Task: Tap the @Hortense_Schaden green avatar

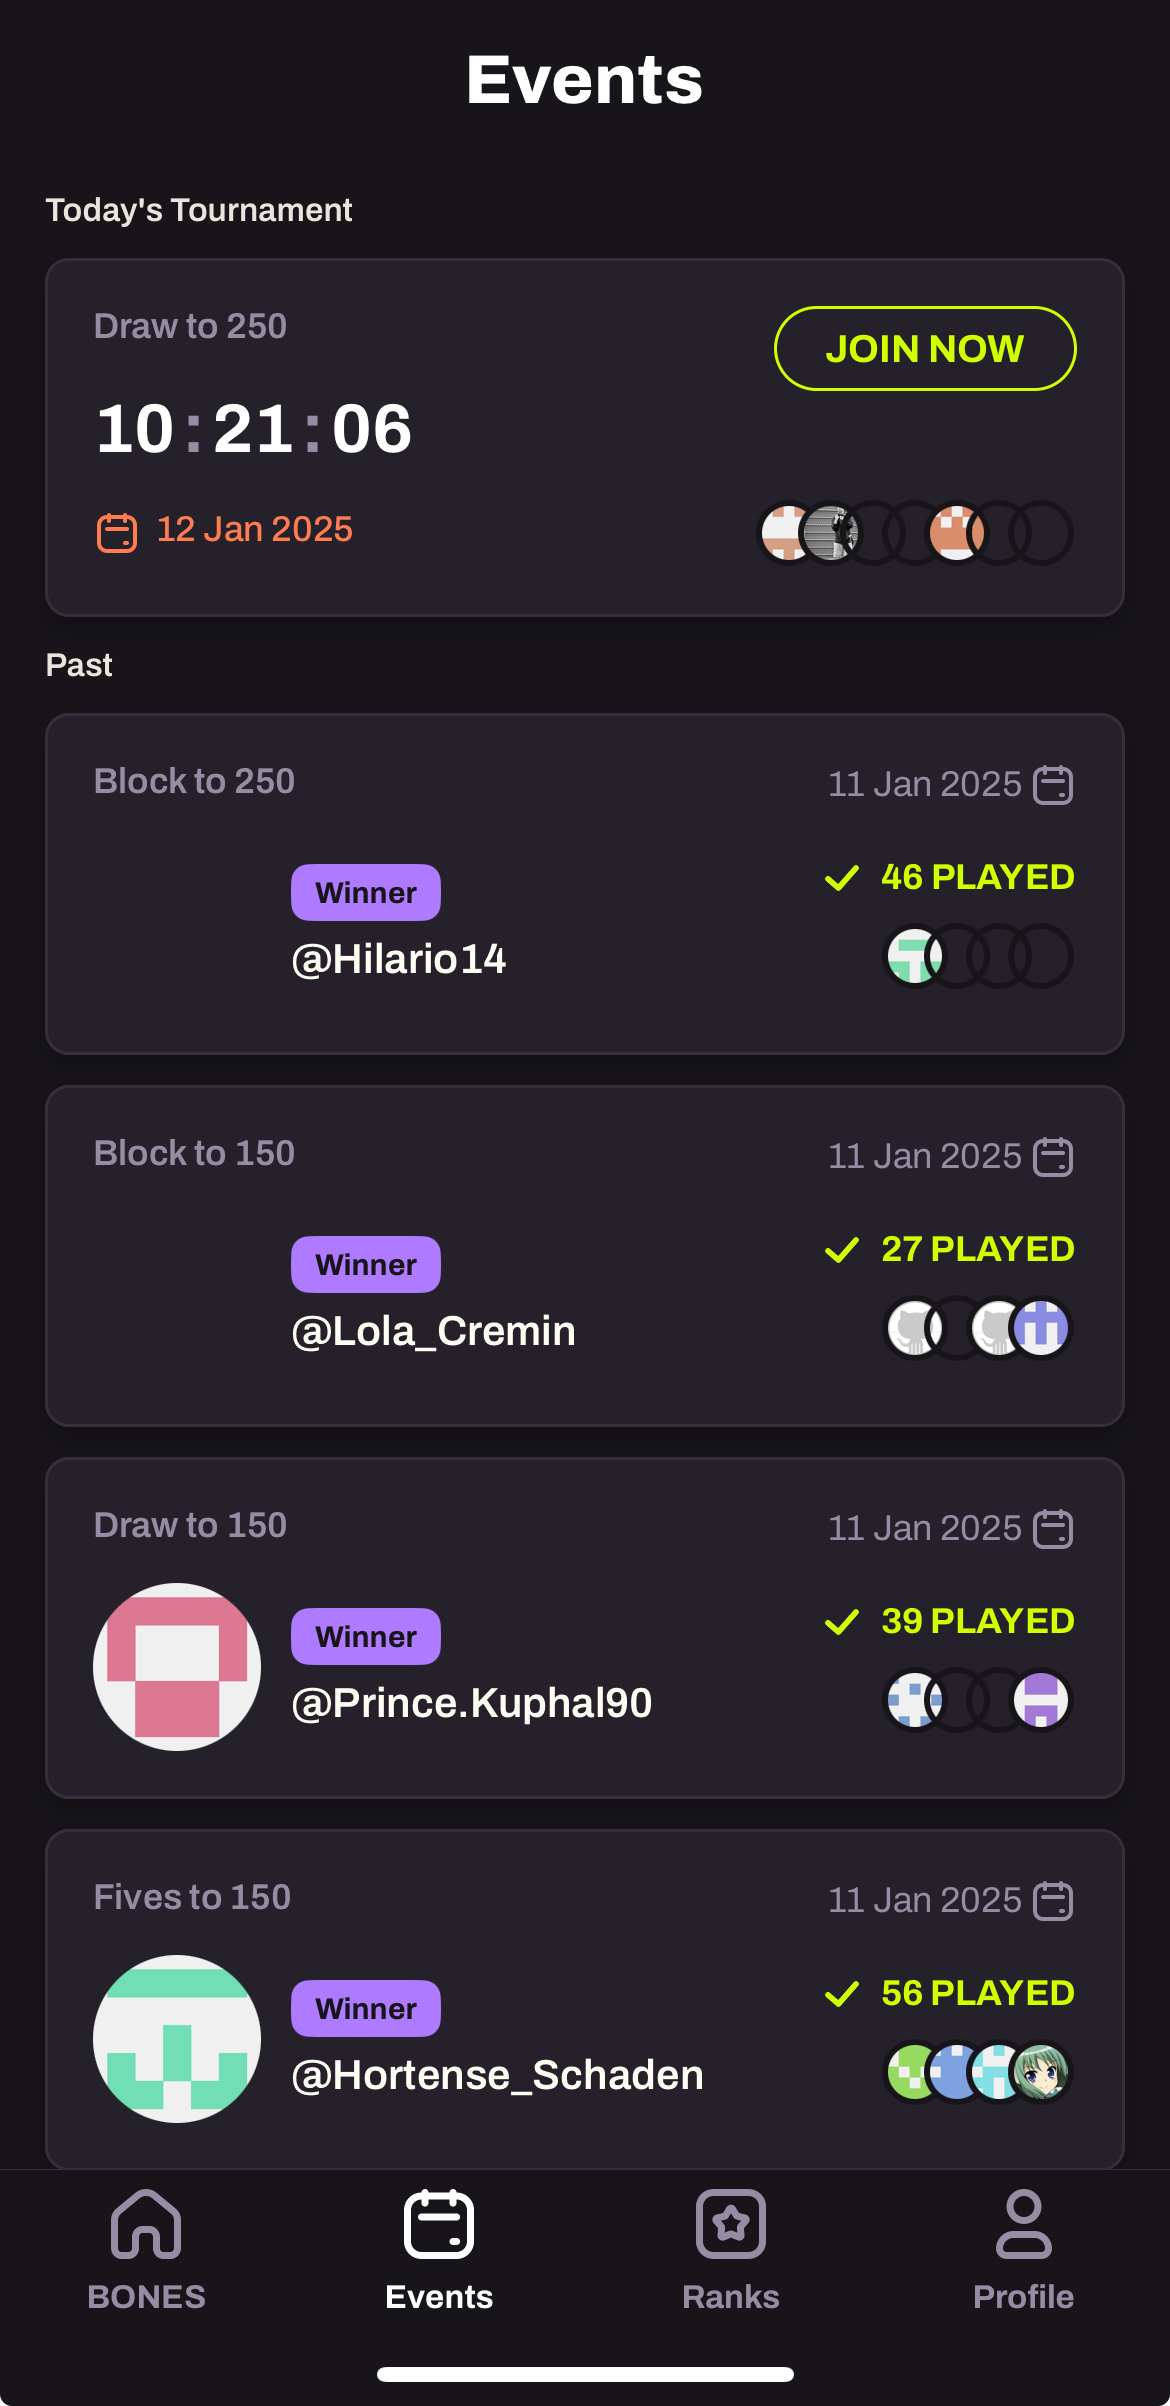Action: pos(177,2038)
